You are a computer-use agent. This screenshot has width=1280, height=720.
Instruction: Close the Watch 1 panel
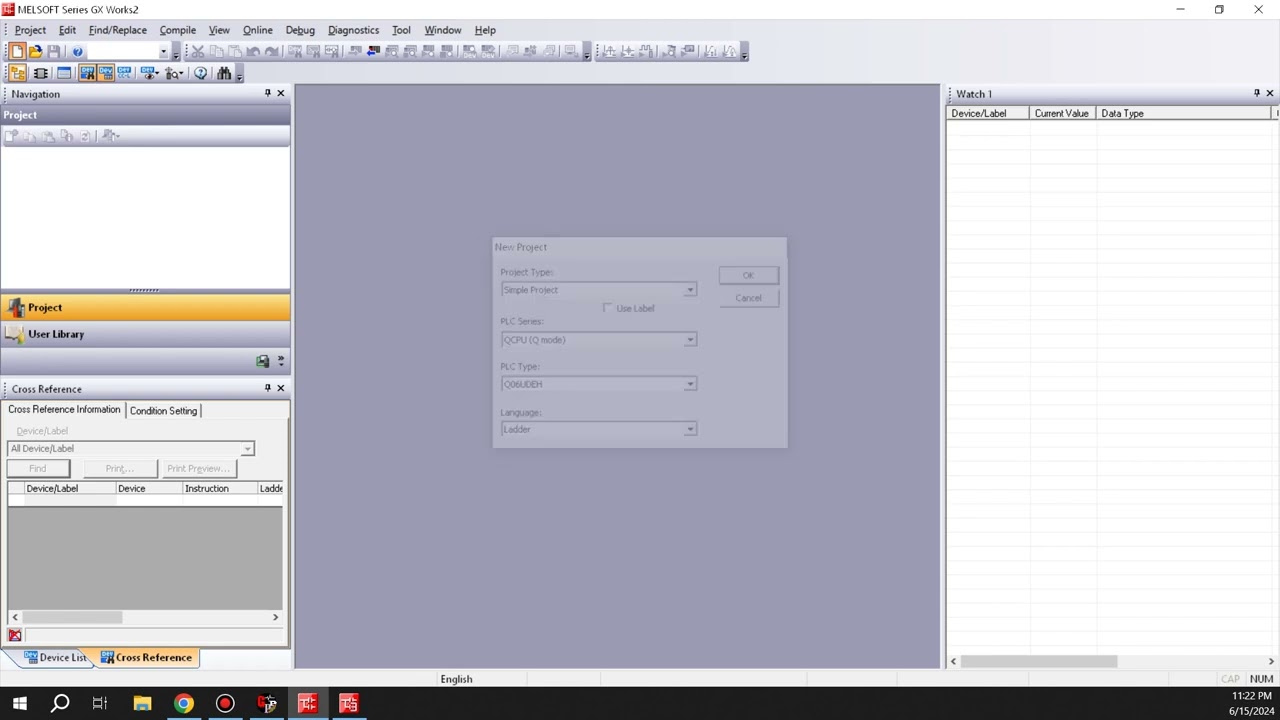[1270, 93]
